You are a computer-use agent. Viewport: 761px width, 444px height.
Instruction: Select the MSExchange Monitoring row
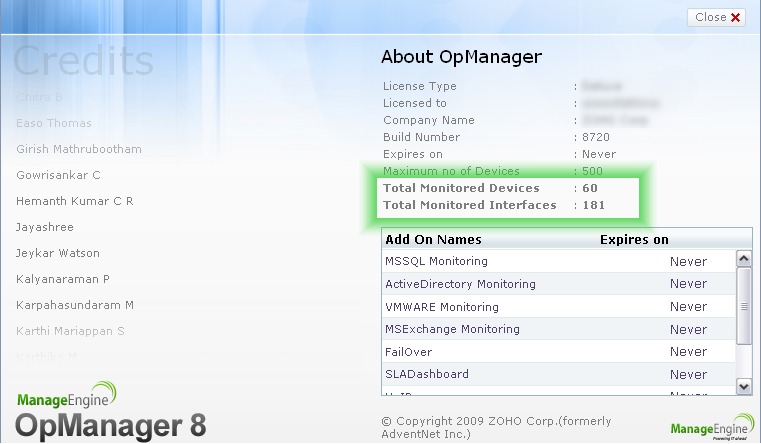click(x=558, y=329)
